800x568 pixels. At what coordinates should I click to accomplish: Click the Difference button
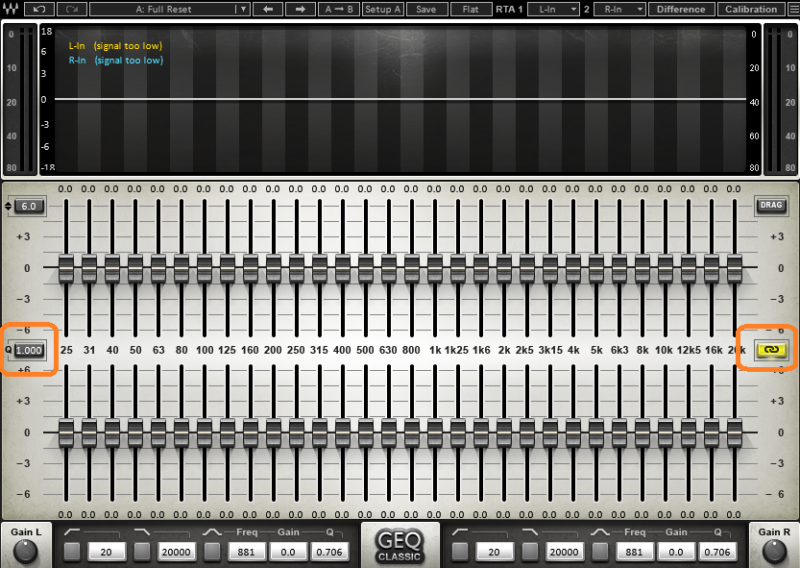(681, 9)
